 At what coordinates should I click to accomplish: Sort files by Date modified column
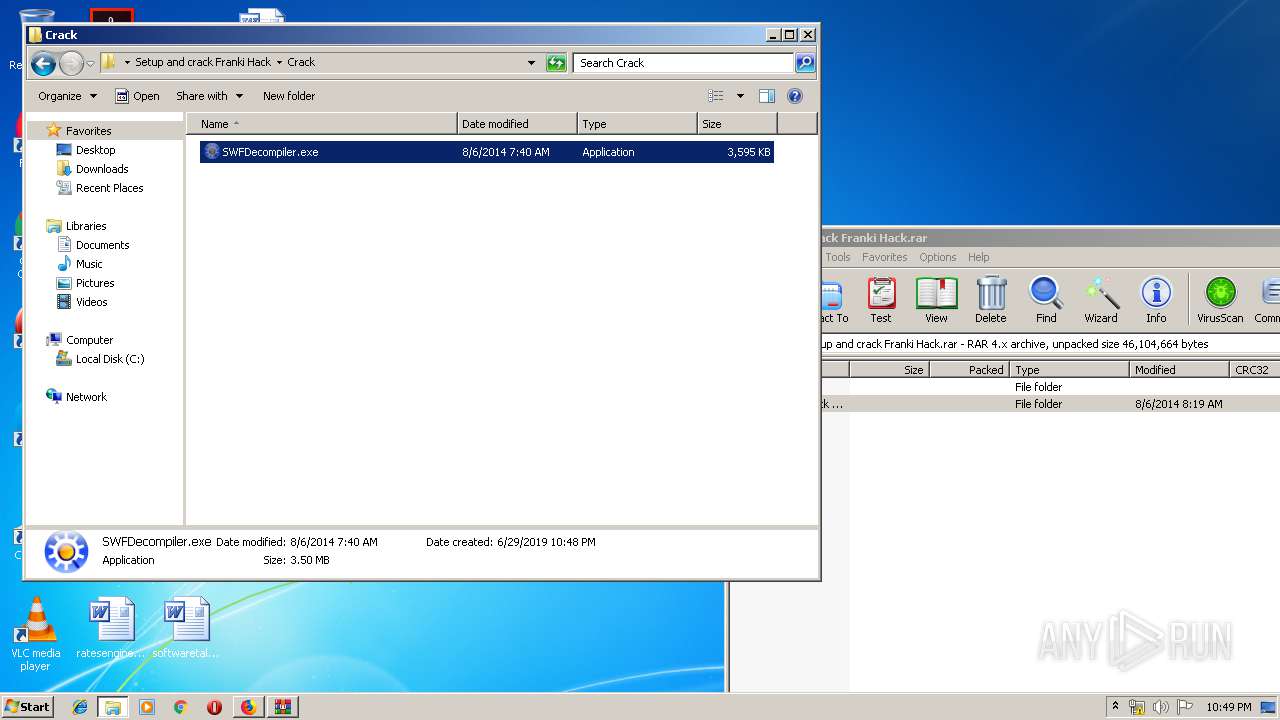(x=517, y=124)
